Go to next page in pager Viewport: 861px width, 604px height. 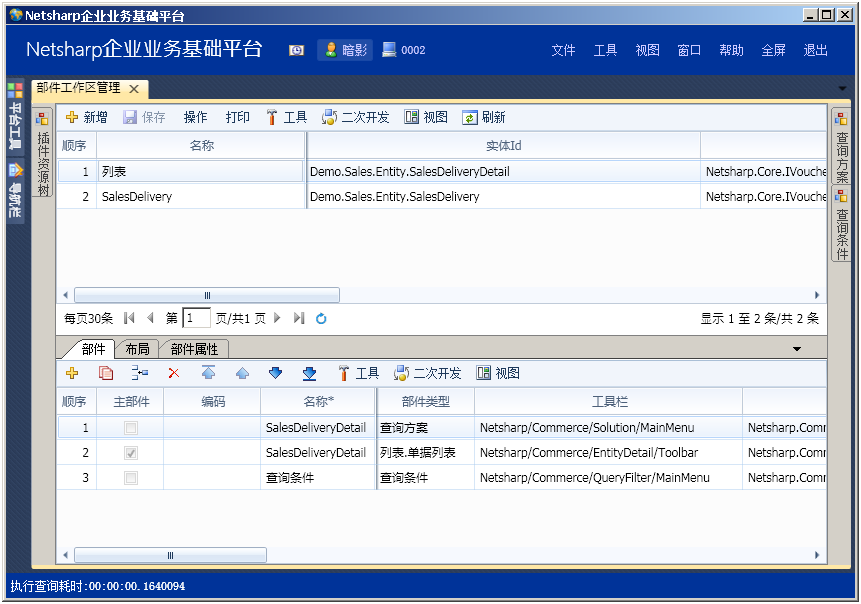click(x=277, y=318)
